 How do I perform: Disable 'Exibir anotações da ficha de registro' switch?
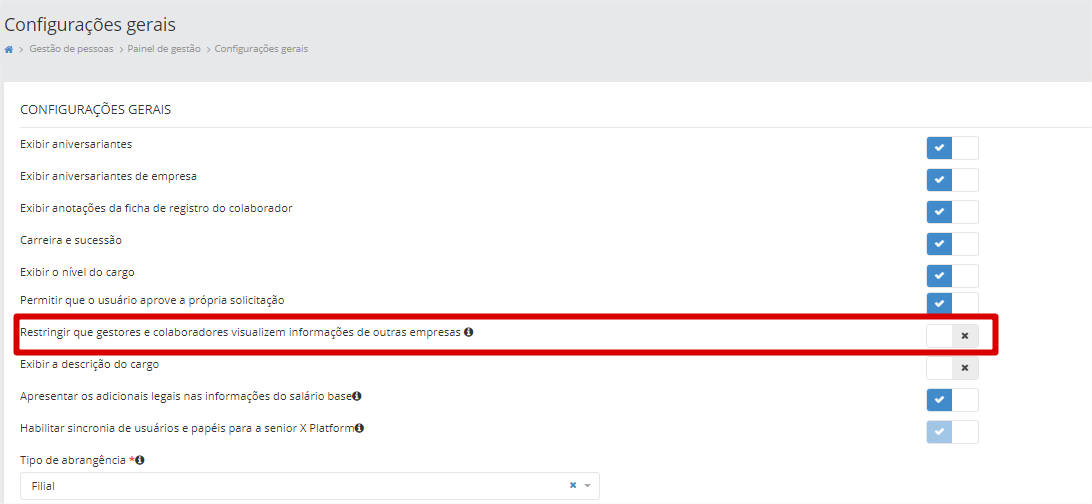(952, 212)
